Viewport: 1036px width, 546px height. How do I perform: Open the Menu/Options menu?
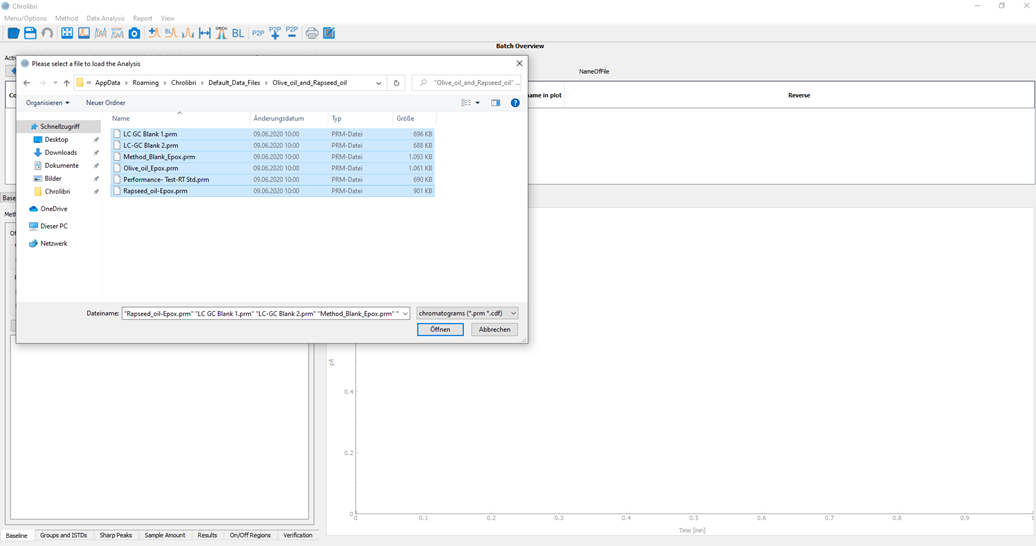pyautogui.click(x=25, y=19)
